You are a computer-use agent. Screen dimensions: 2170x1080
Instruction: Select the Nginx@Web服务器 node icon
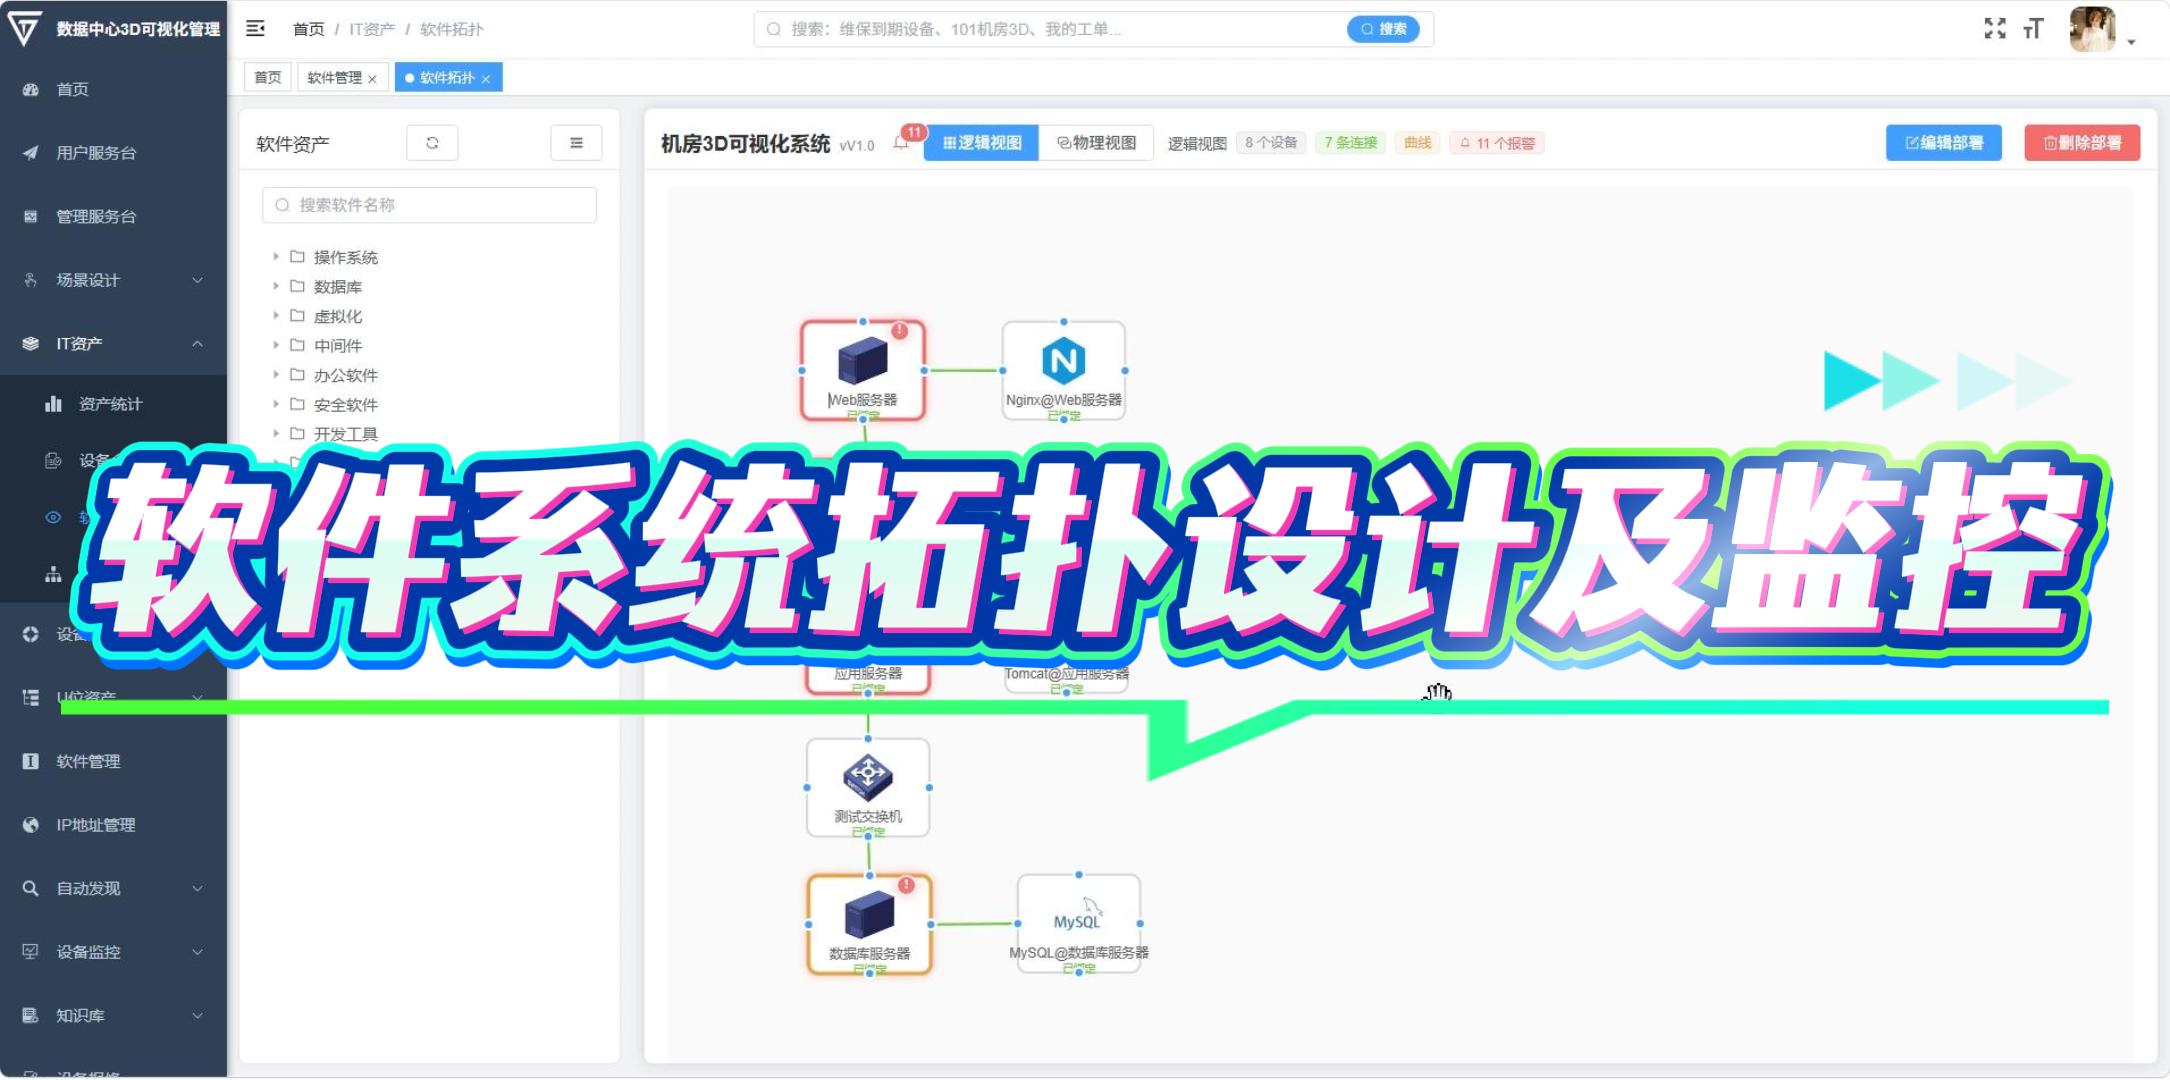(x=1063, y=361)
